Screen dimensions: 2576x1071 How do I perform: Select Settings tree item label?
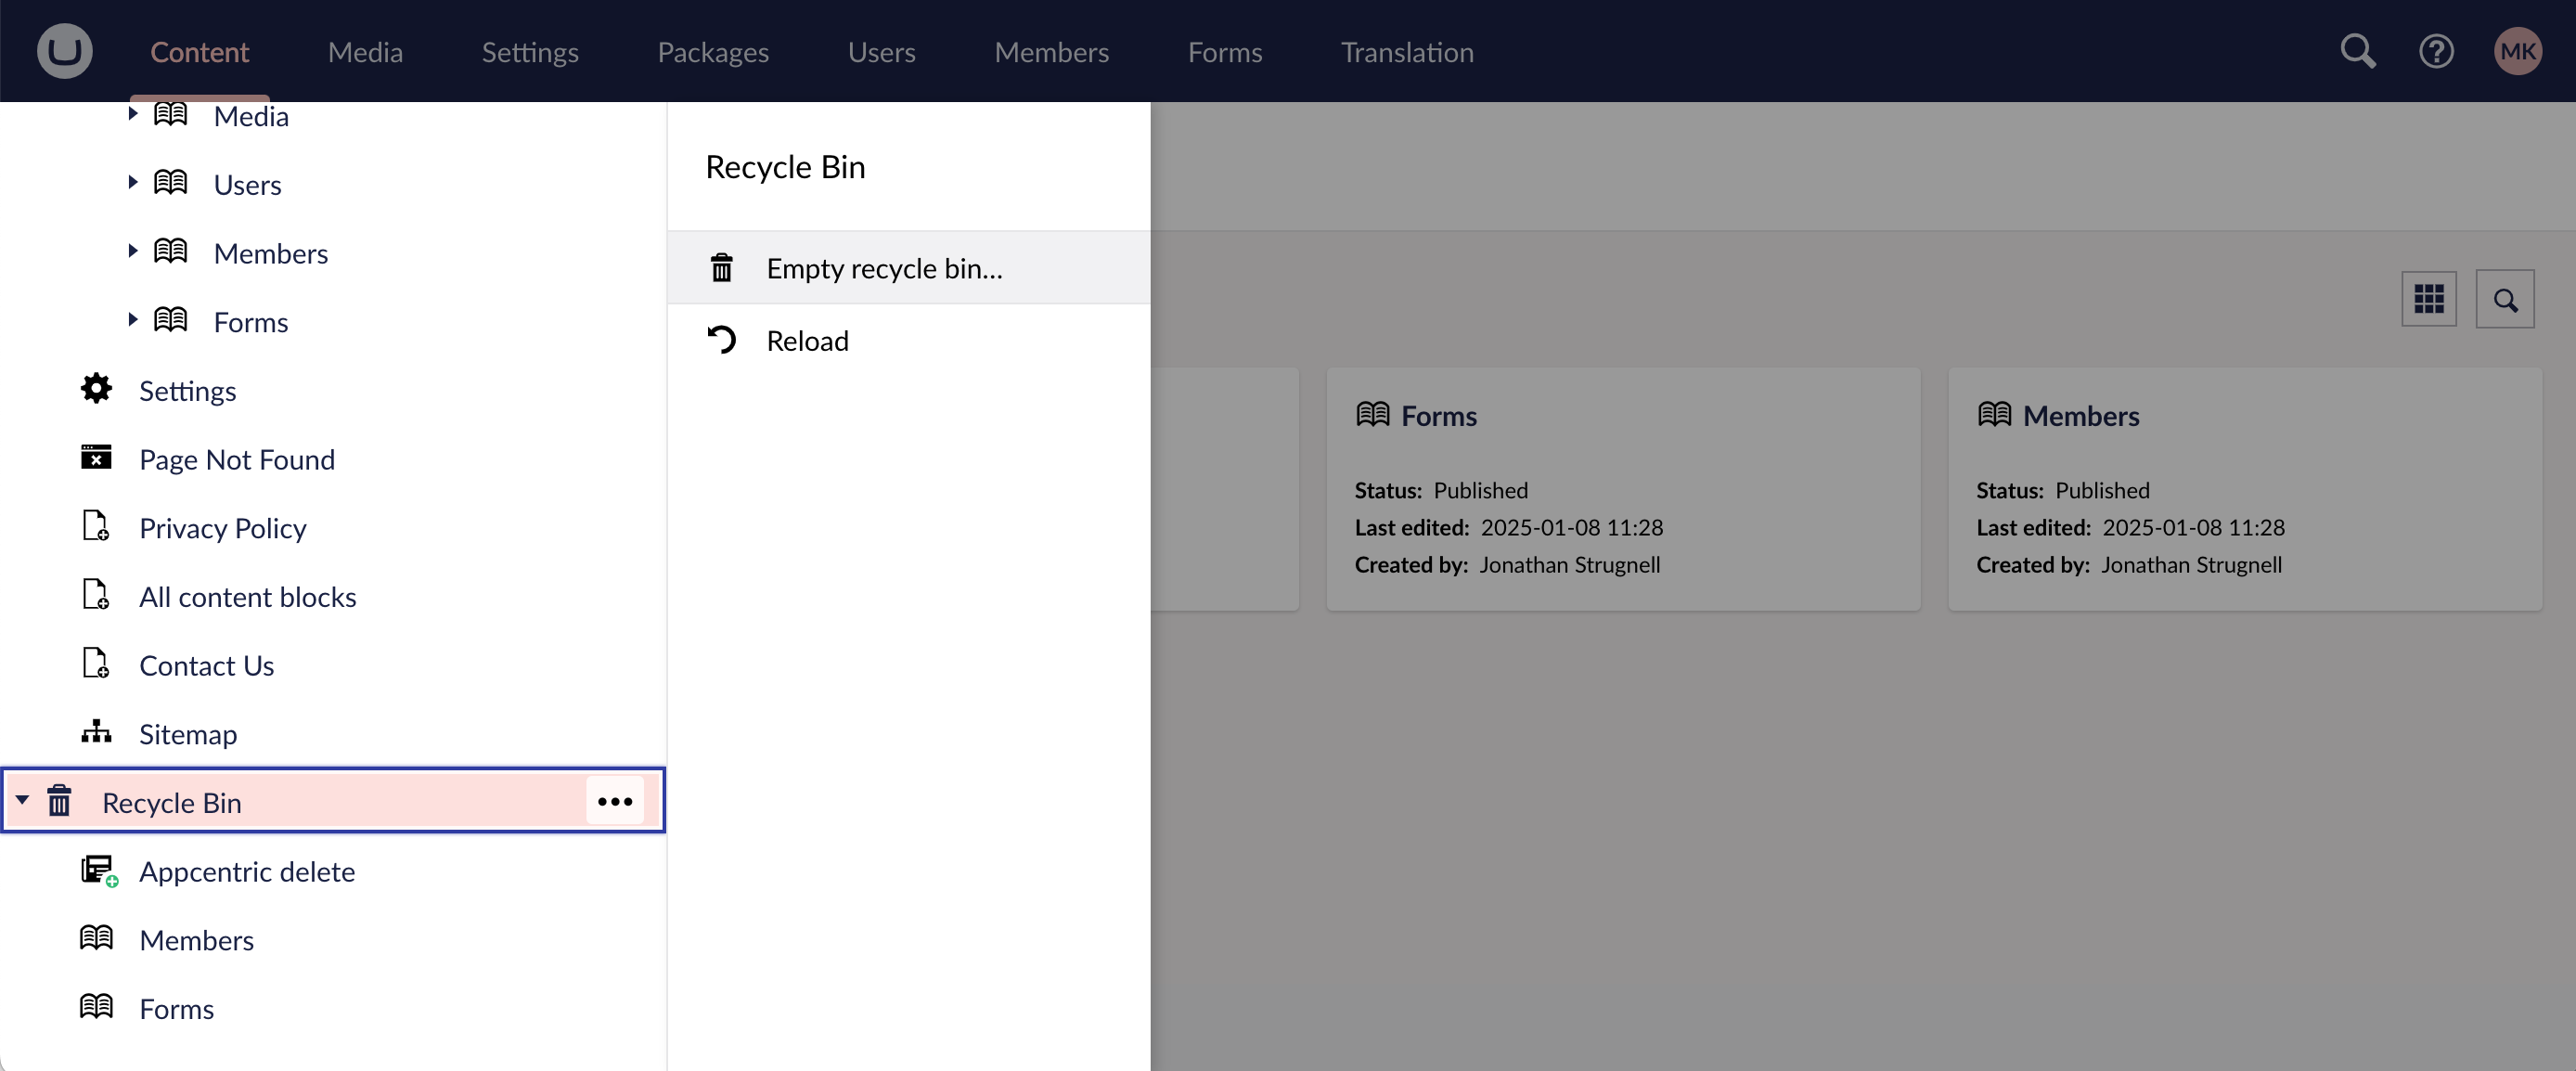coord(187,391)
